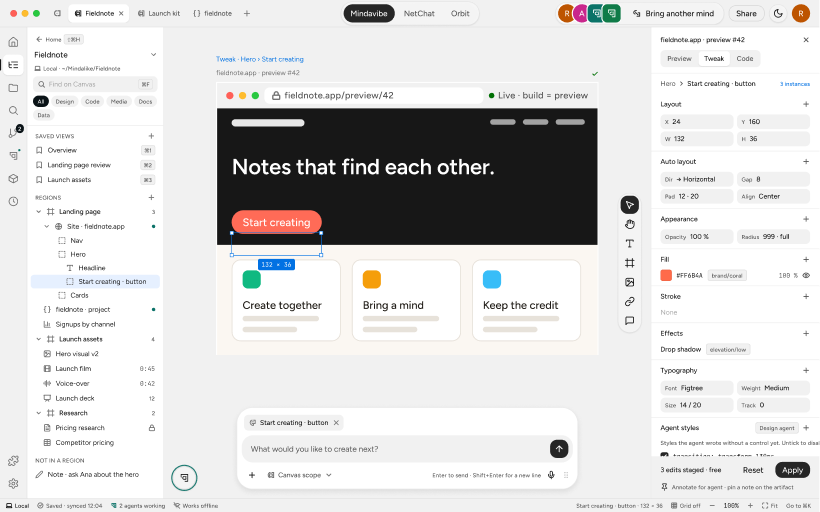Screen dimensions: 820x512
Task: Select the link tool
Action: 630,302
